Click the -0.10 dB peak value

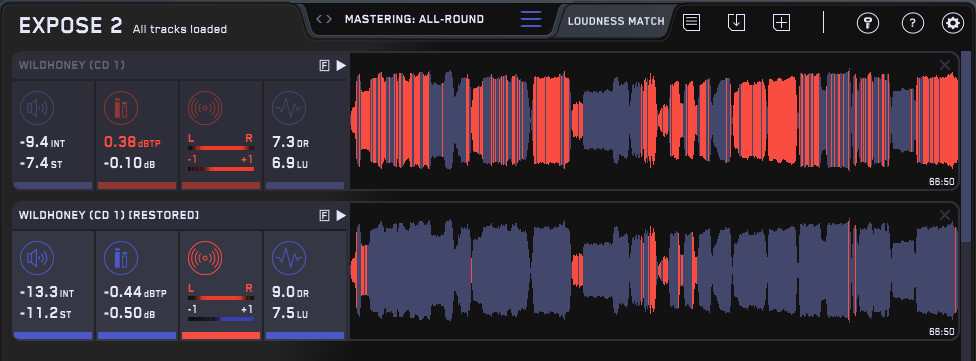(129, 164)
